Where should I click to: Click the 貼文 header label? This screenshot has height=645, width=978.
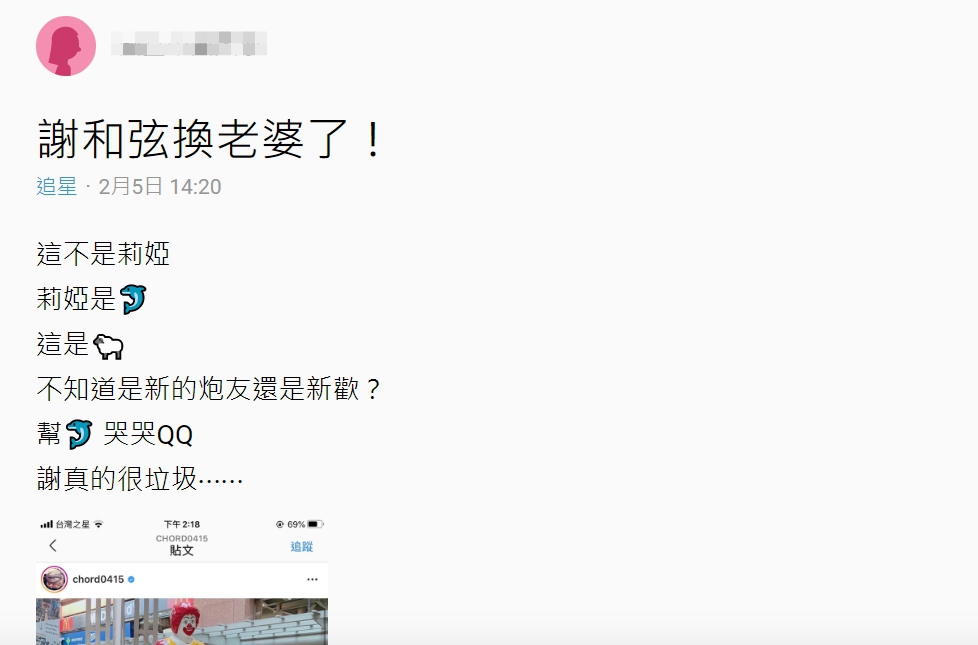pyautogui.click(x=182, y=551)
